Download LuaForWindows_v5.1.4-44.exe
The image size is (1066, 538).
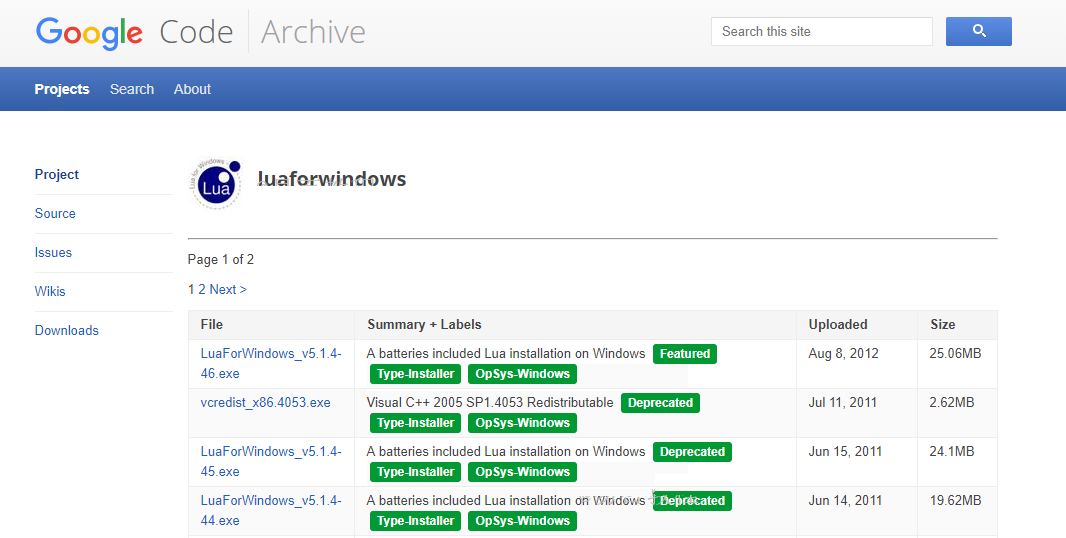coord(271,511)
